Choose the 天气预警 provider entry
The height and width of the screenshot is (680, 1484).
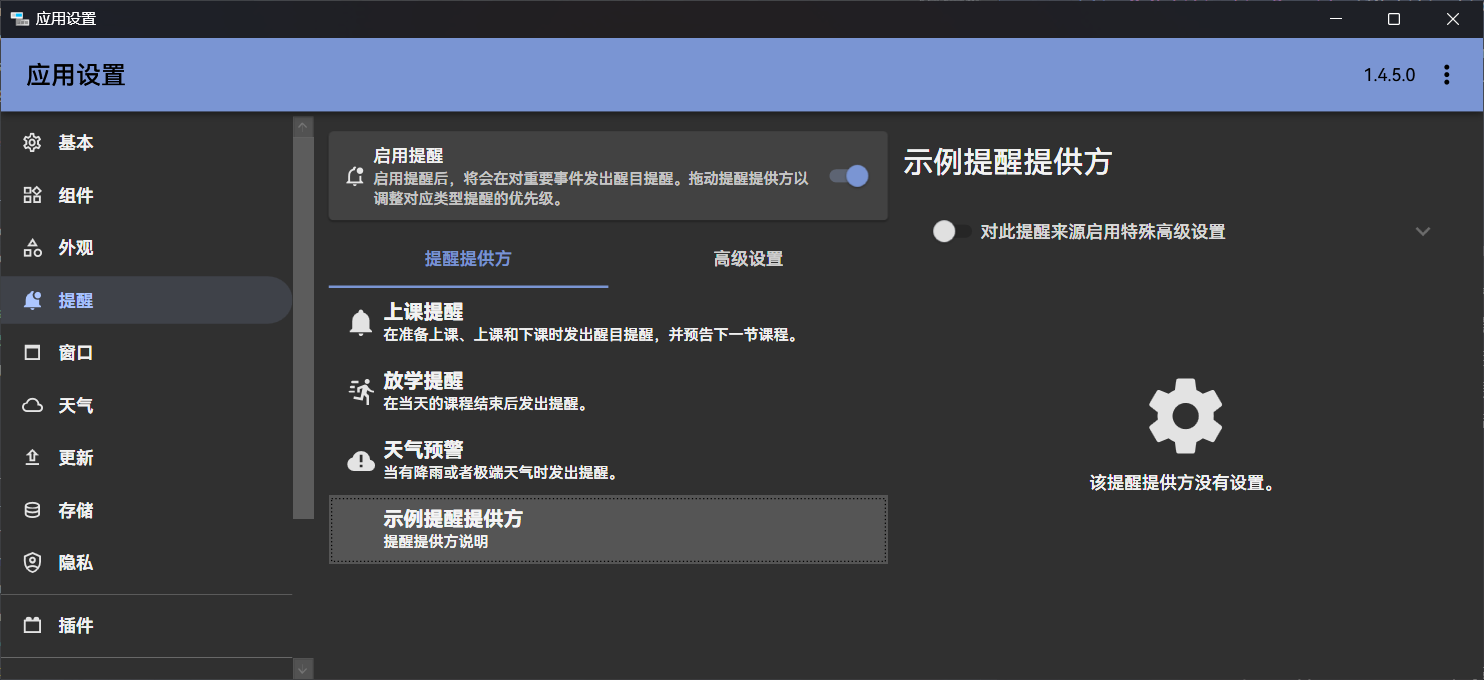(x=607, y=460)
